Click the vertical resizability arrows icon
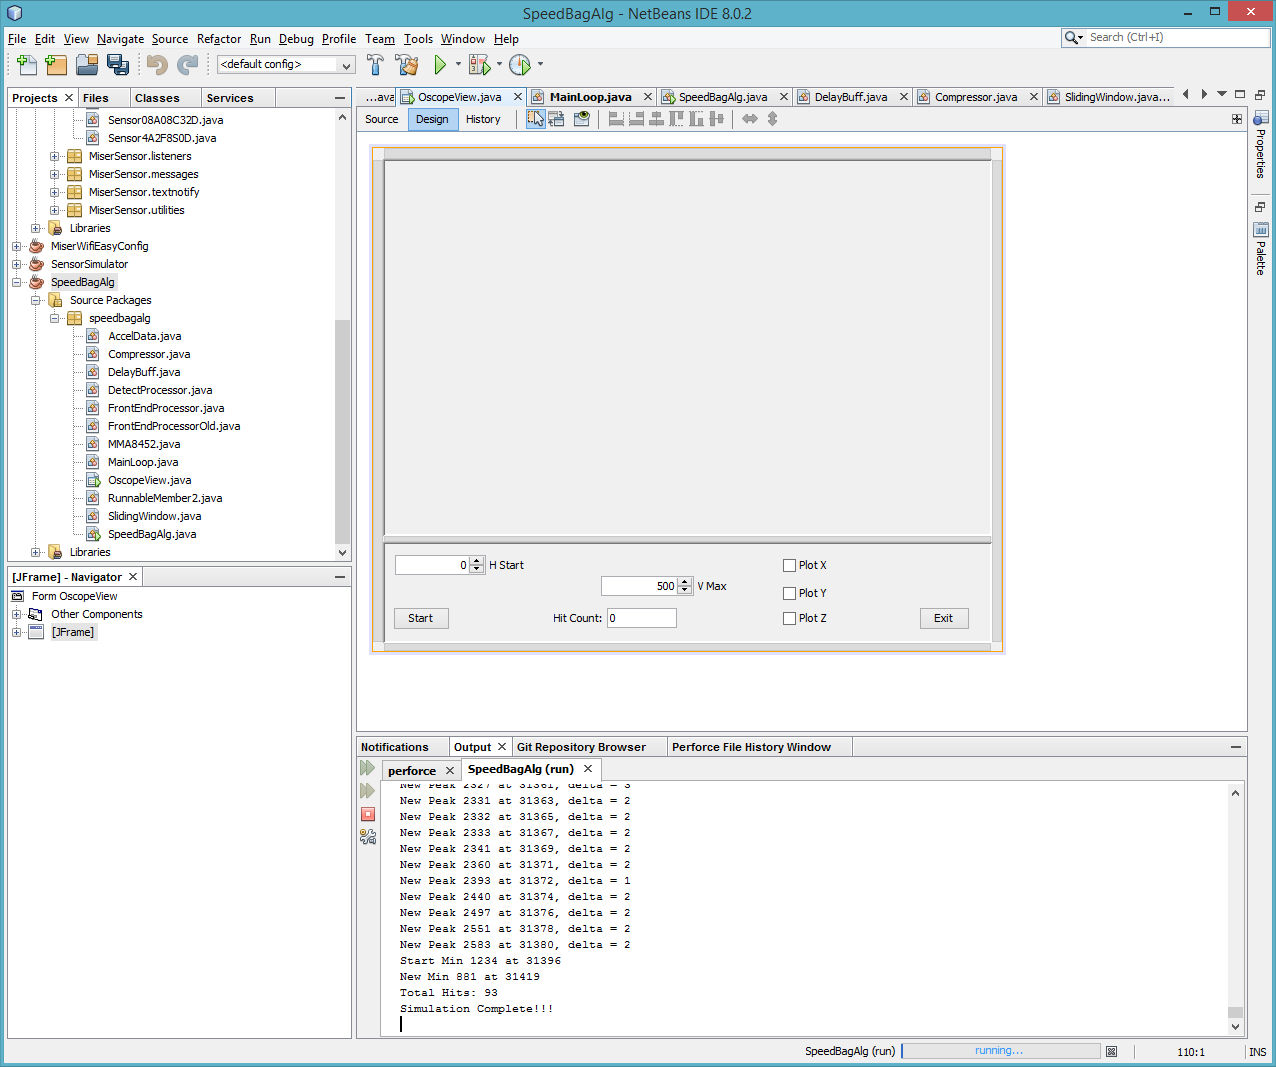1276x1067 pixels. [x=772, y=119]
